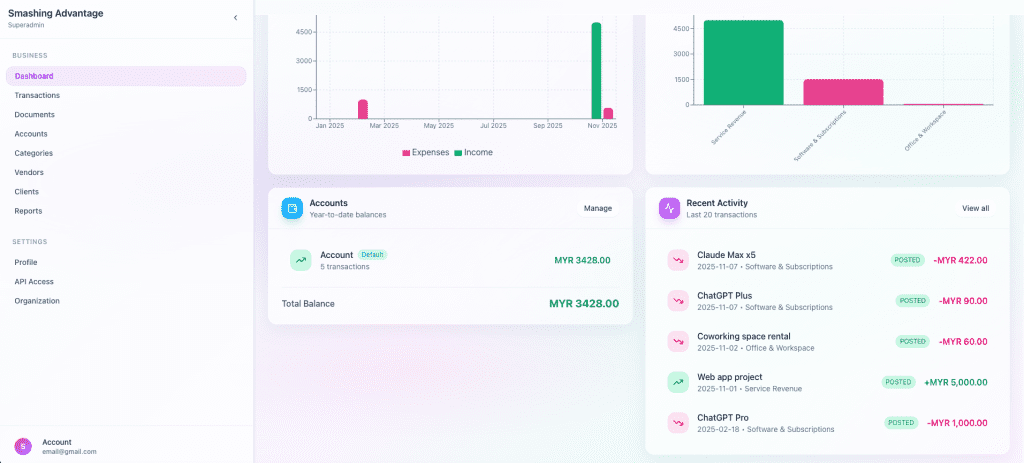Toggle the Income legend item
1024x463 pixels.
click(x=473, y=152)
